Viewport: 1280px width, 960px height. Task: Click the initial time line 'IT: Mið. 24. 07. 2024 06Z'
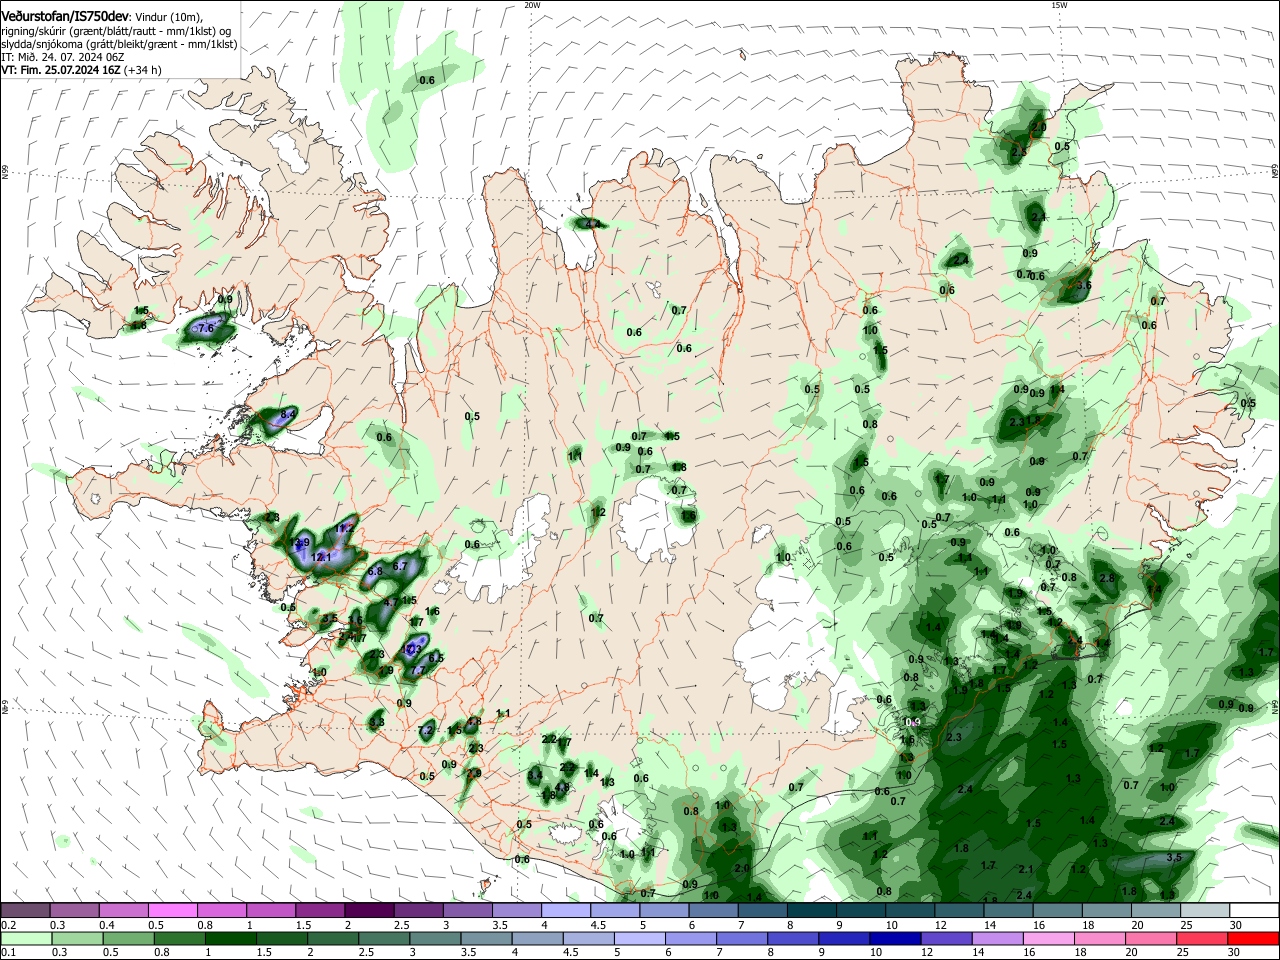tap(63, 57)
